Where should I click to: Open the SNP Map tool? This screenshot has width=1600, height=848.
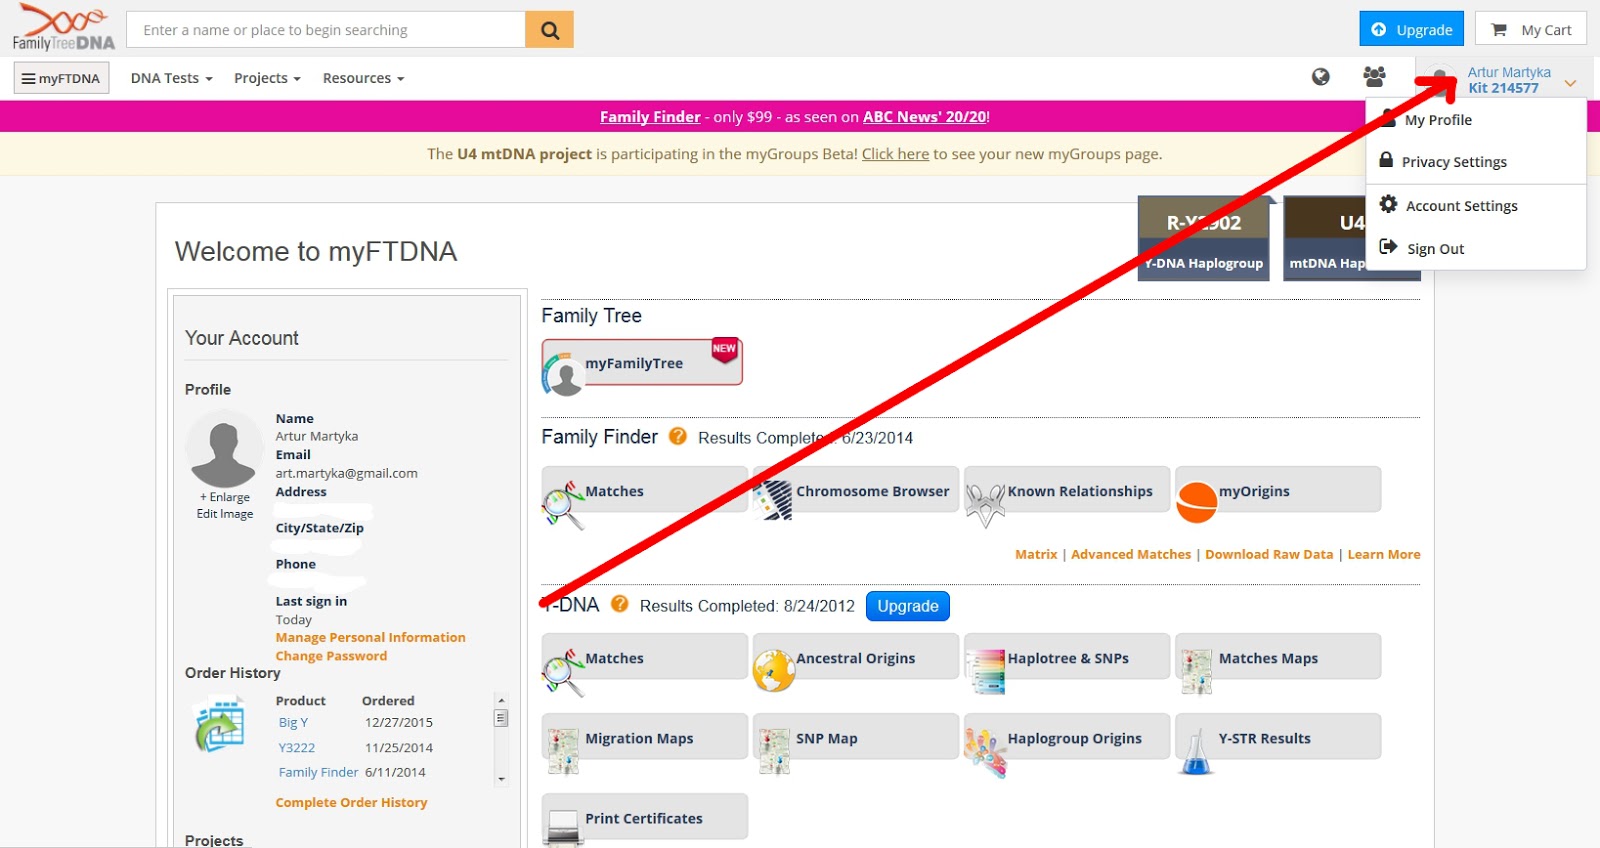[856, 738]
